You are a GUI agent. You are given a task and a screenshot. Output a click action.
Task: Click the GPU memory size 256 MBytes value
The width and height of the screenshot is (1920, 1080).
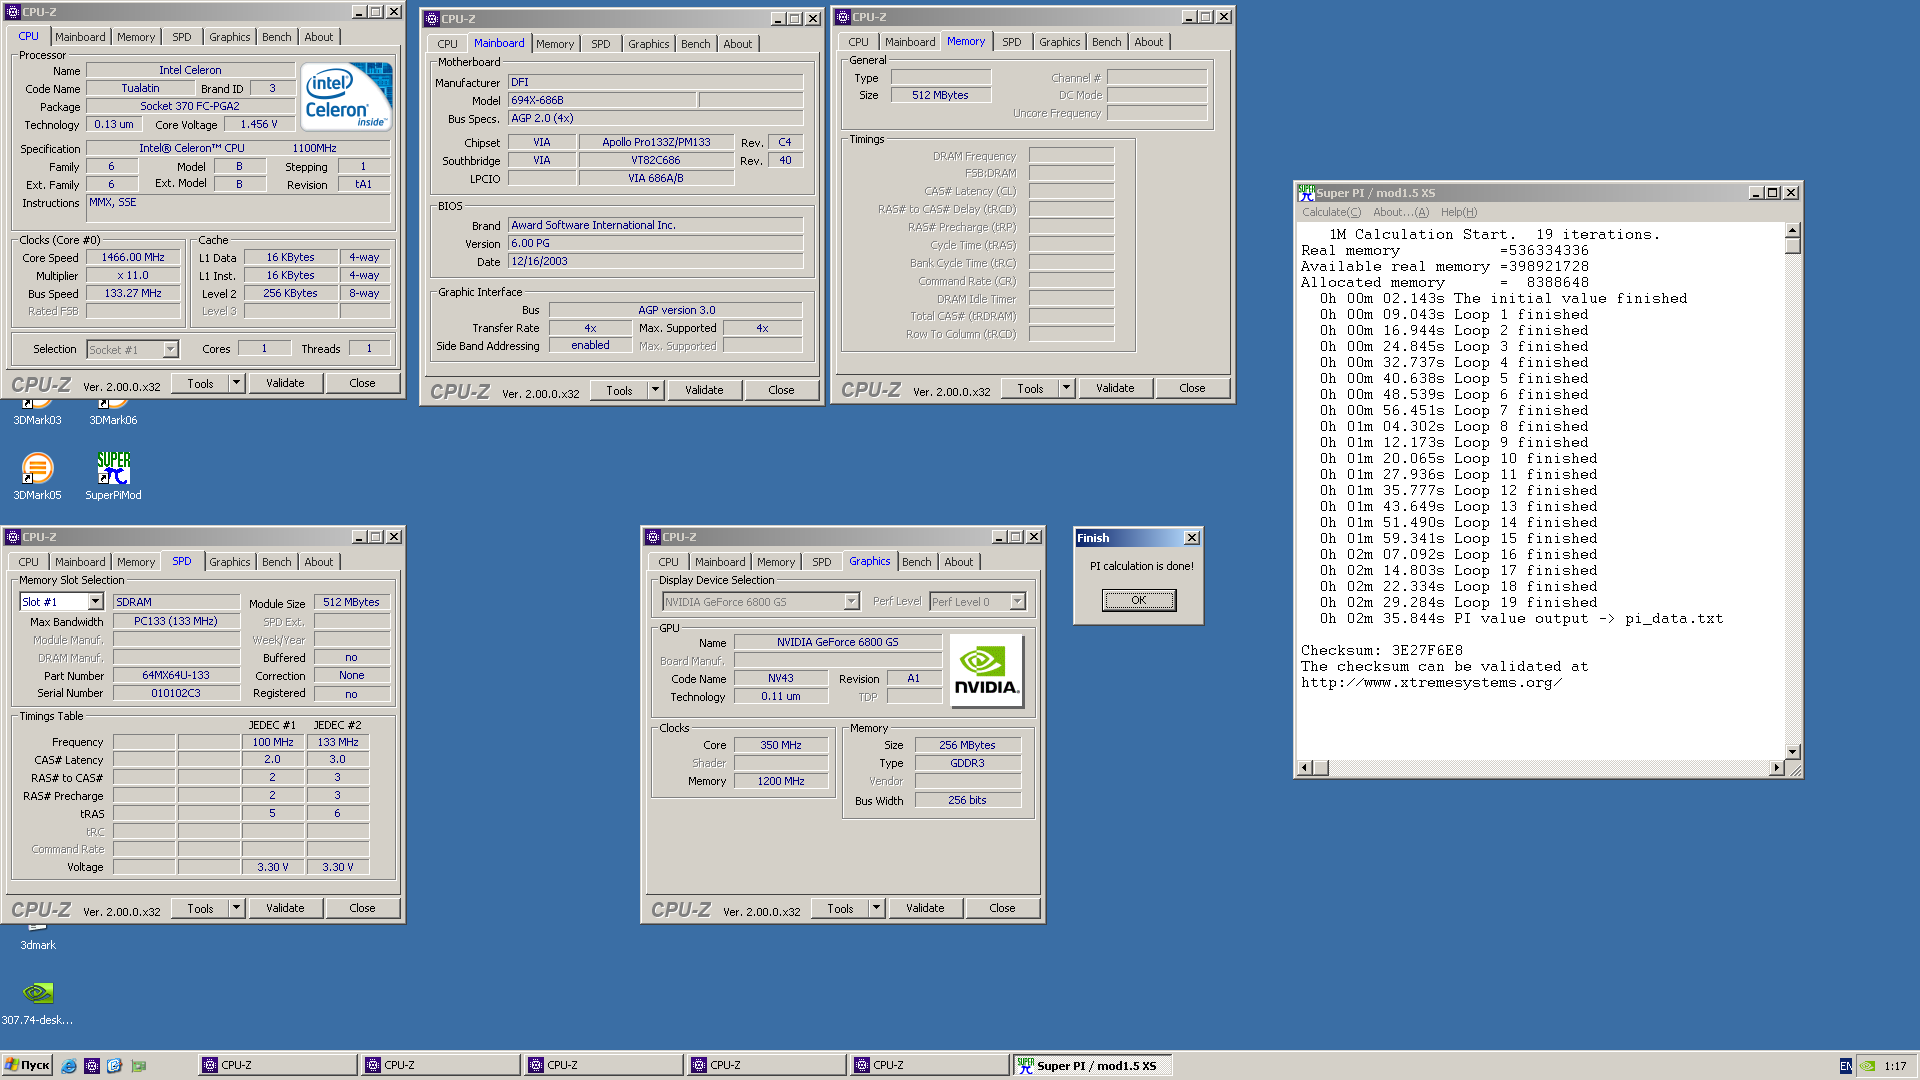[x=967, y=745]
